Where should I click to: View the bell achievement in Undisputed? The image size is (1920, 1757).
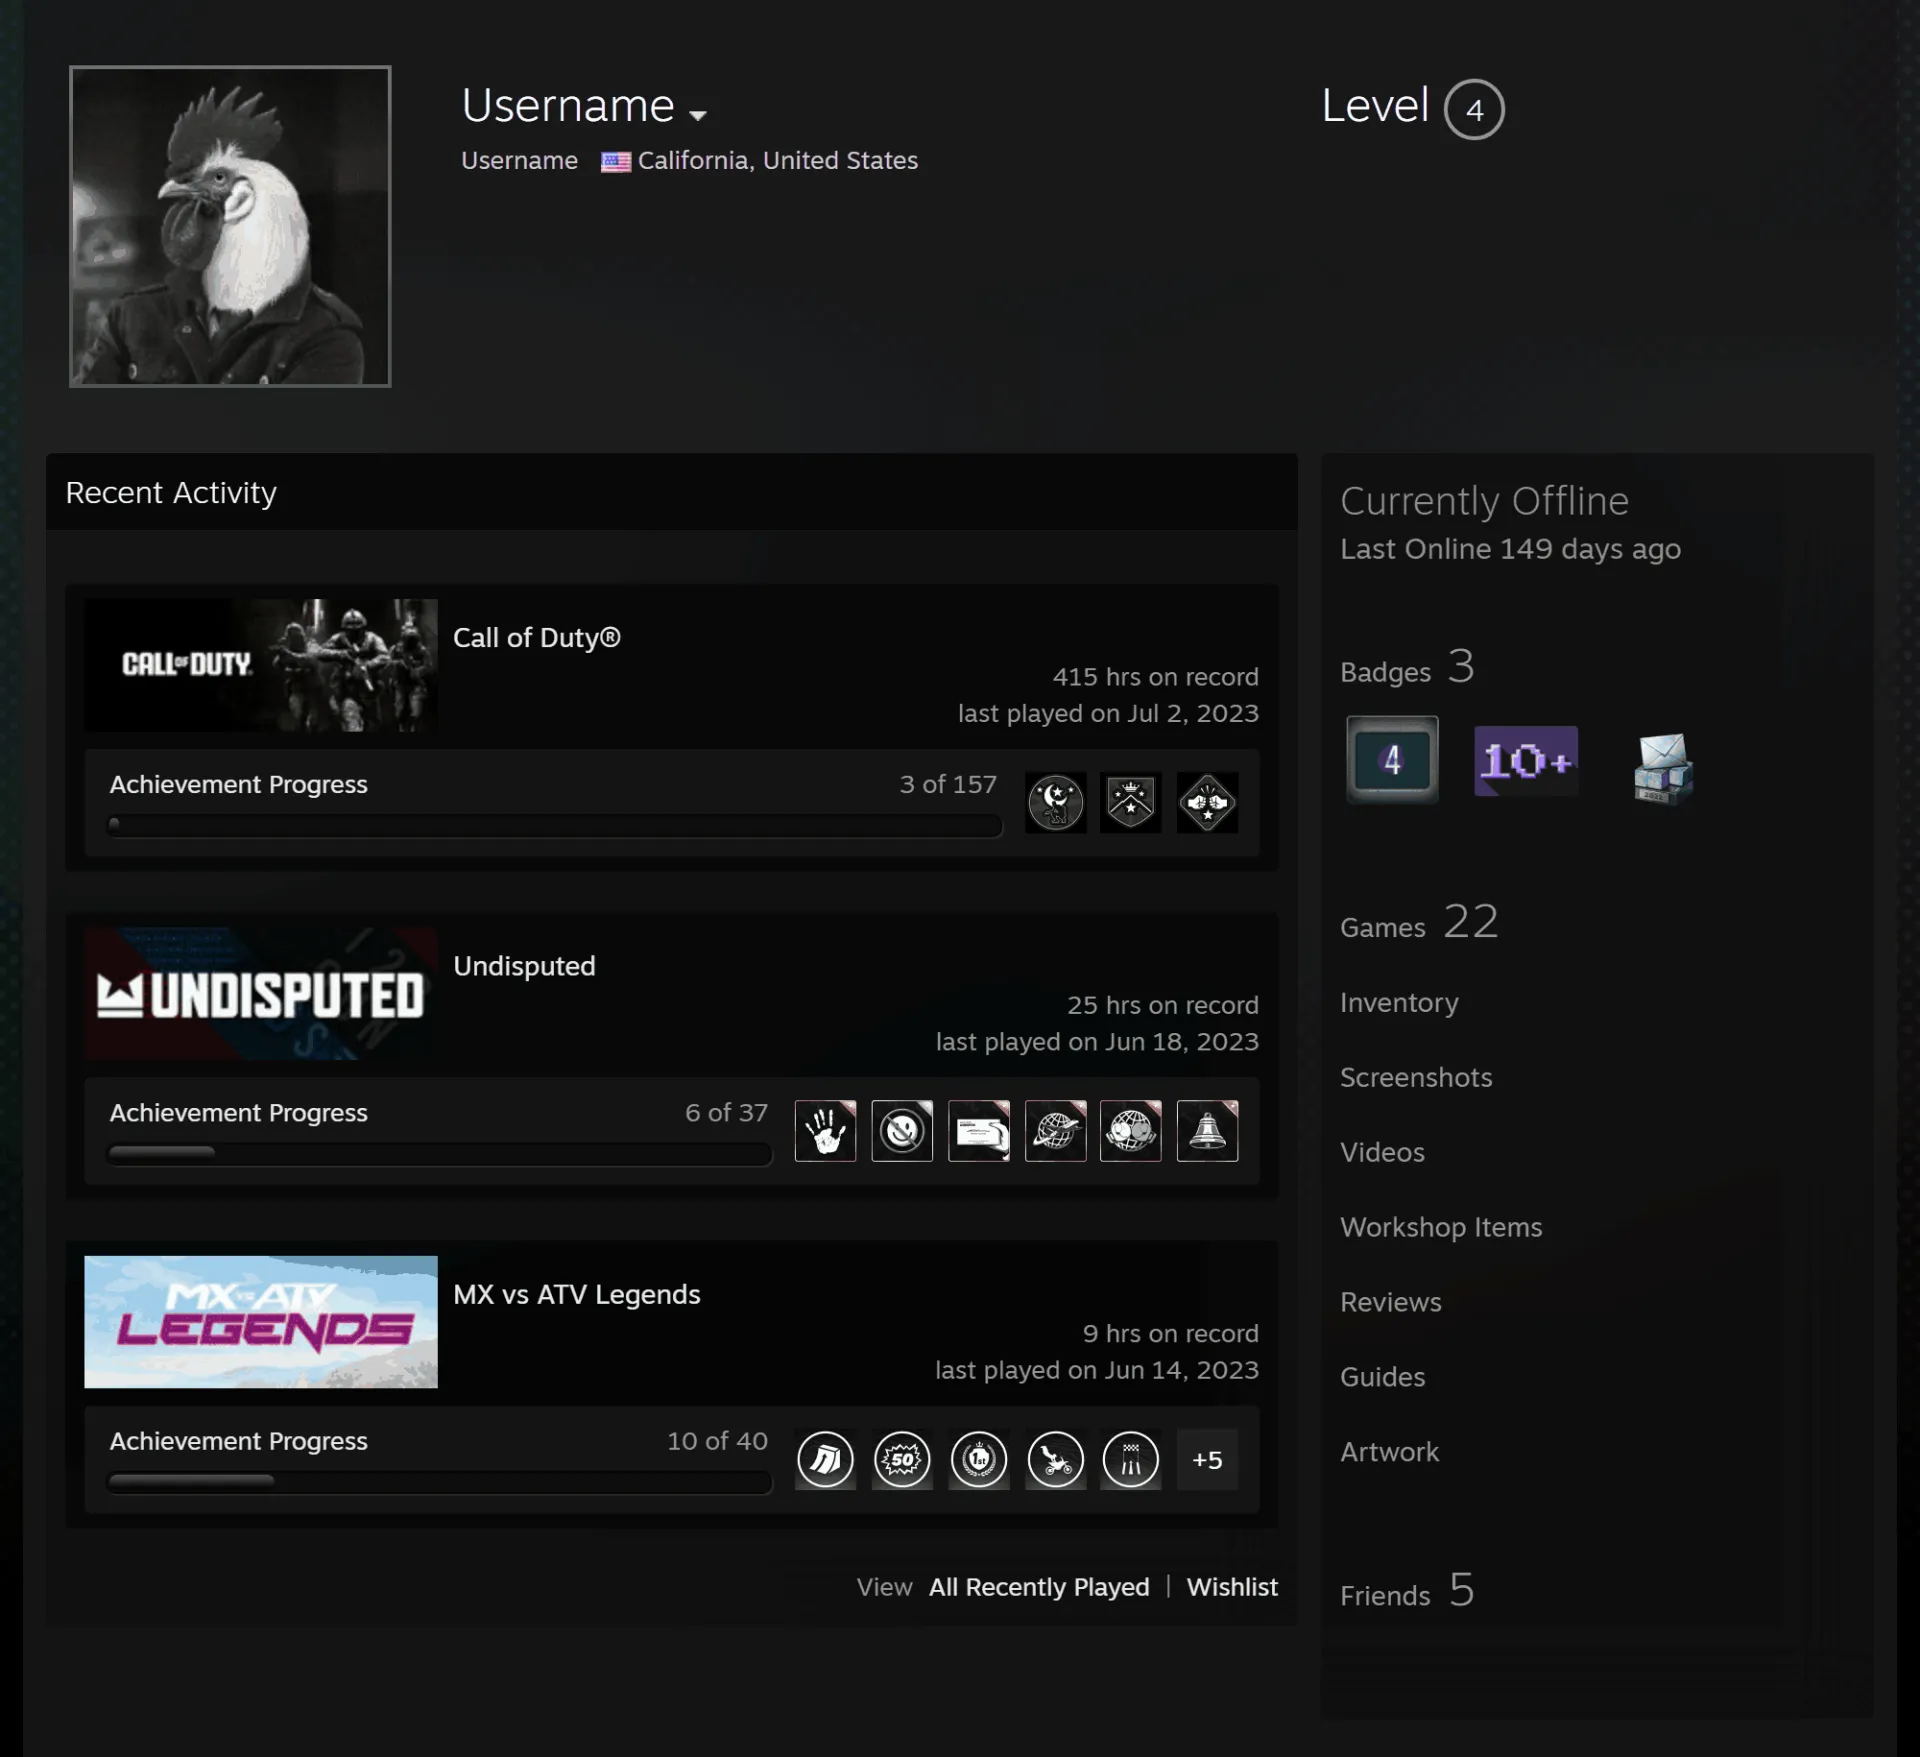pos(1207,1131)
